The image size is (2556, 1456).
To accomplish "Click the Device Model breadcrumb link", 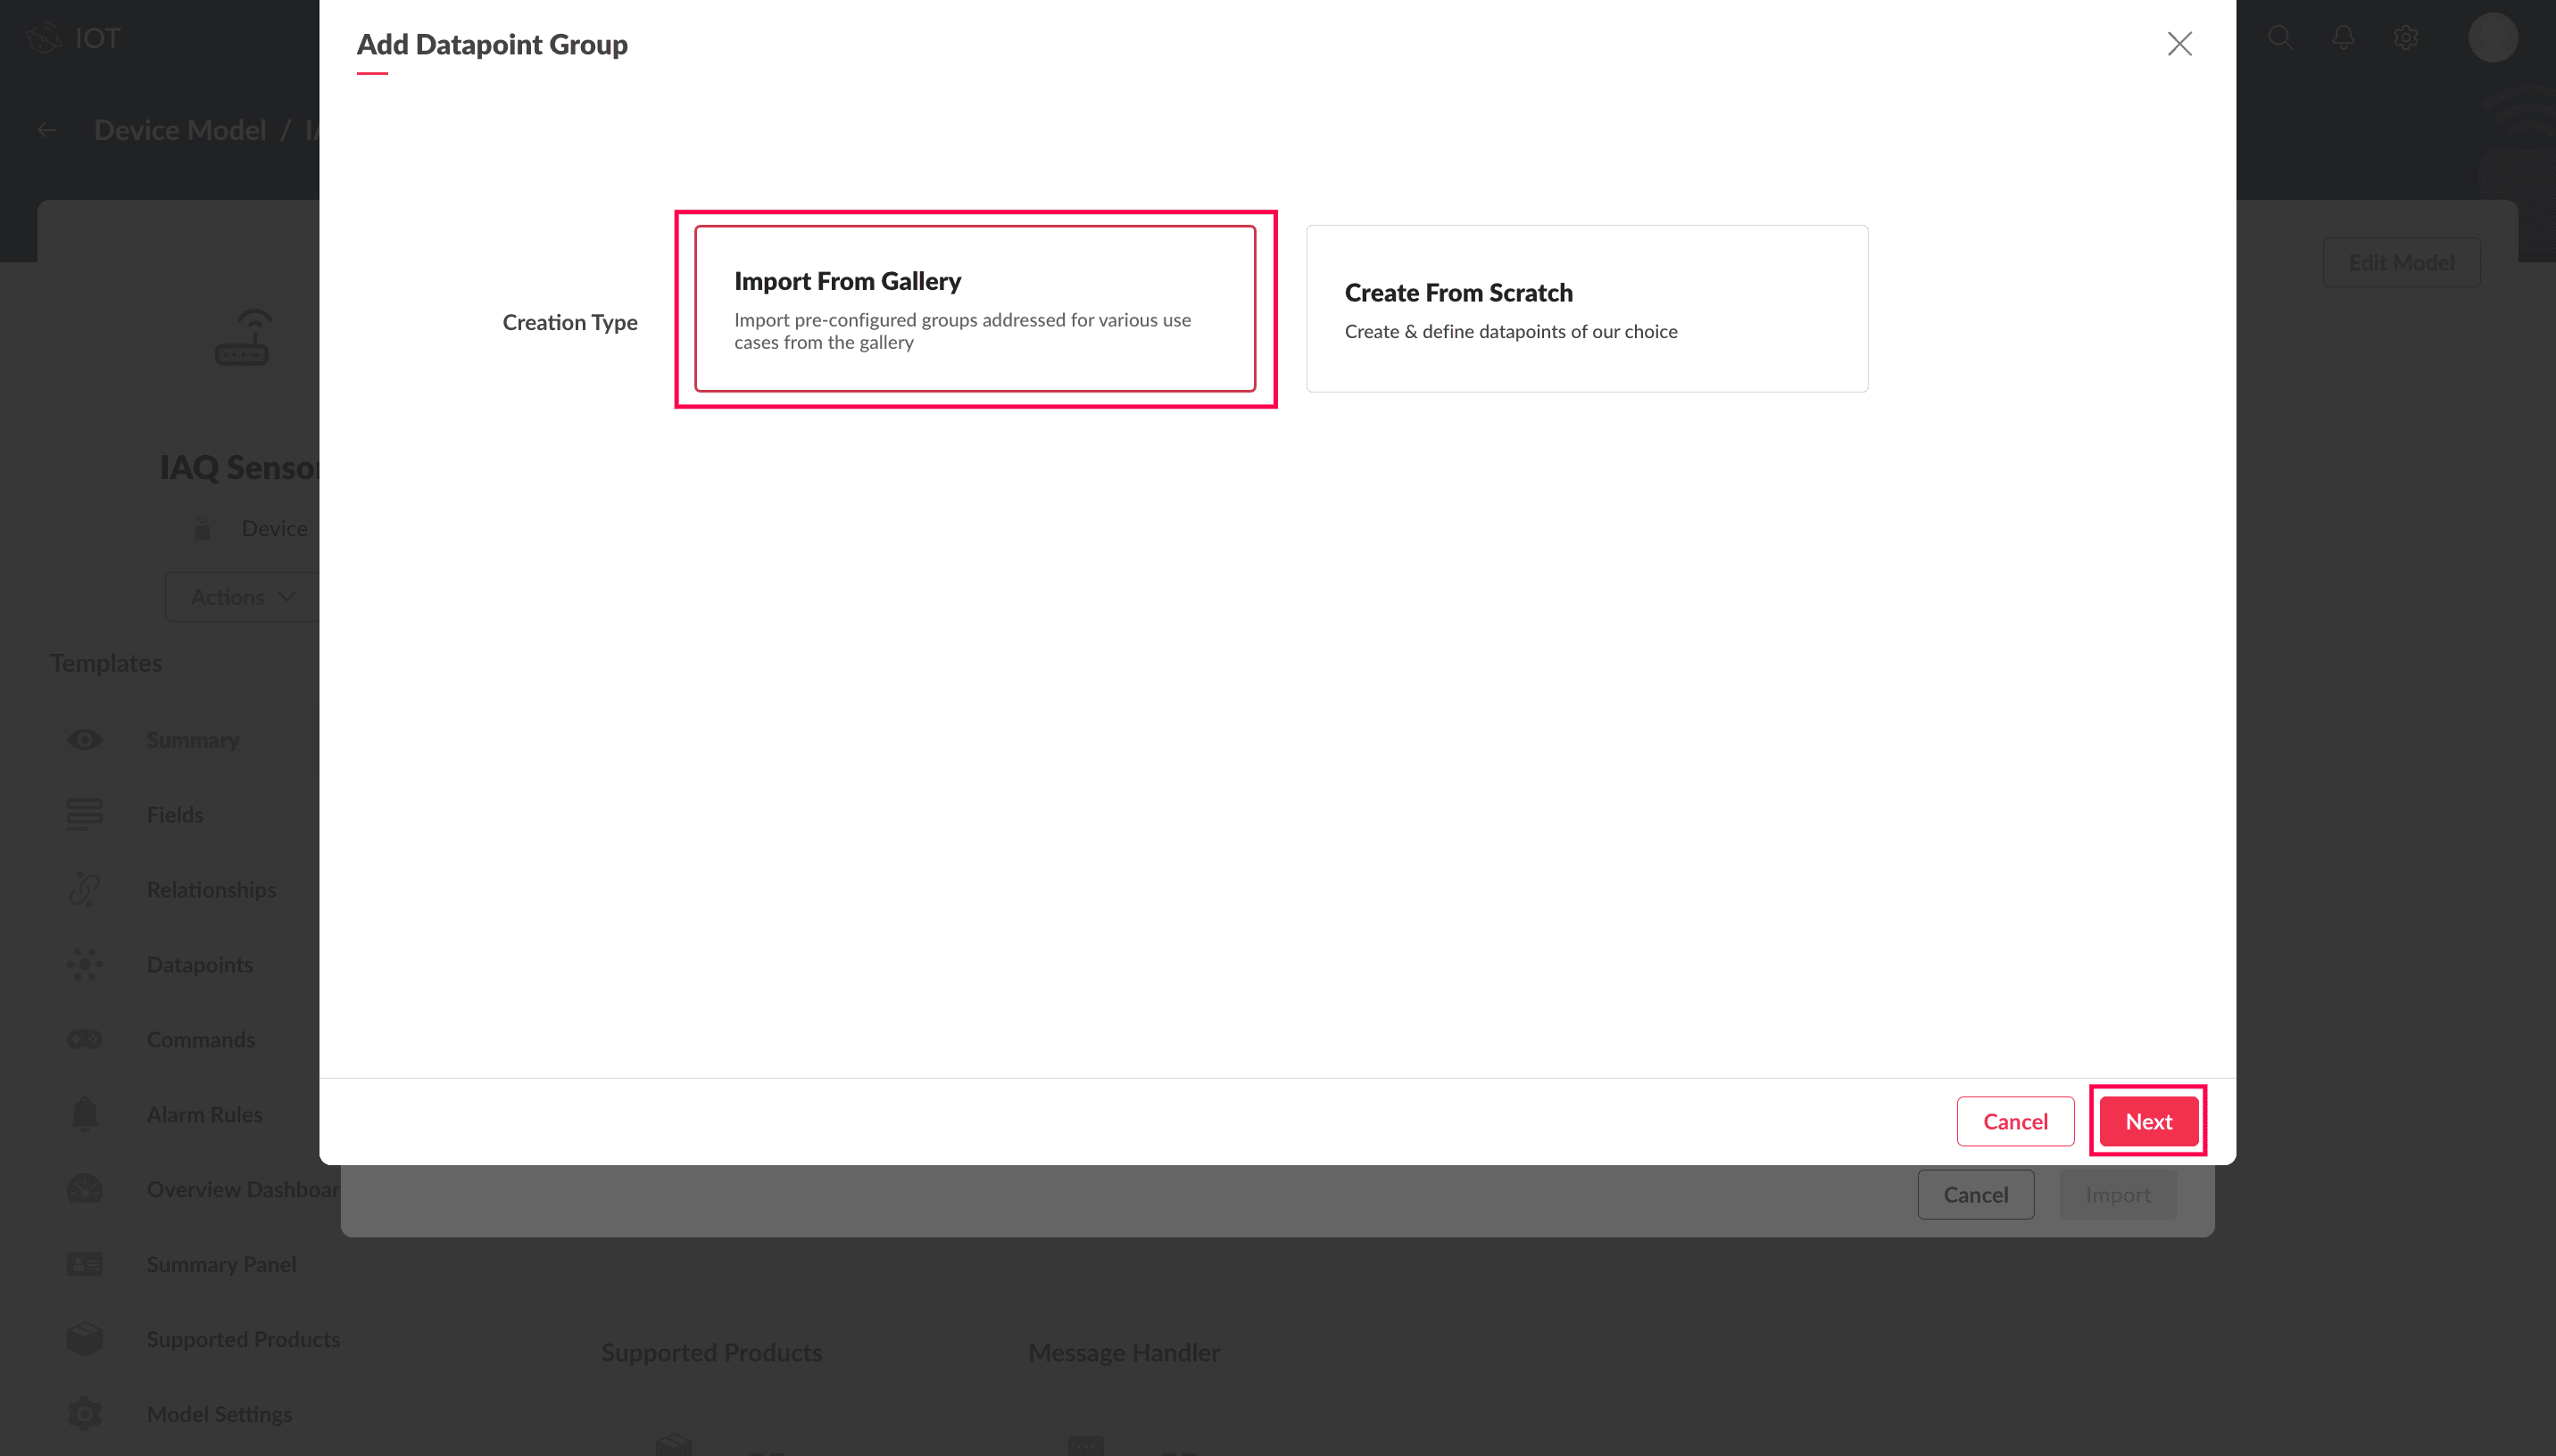I will pos(180,130).
